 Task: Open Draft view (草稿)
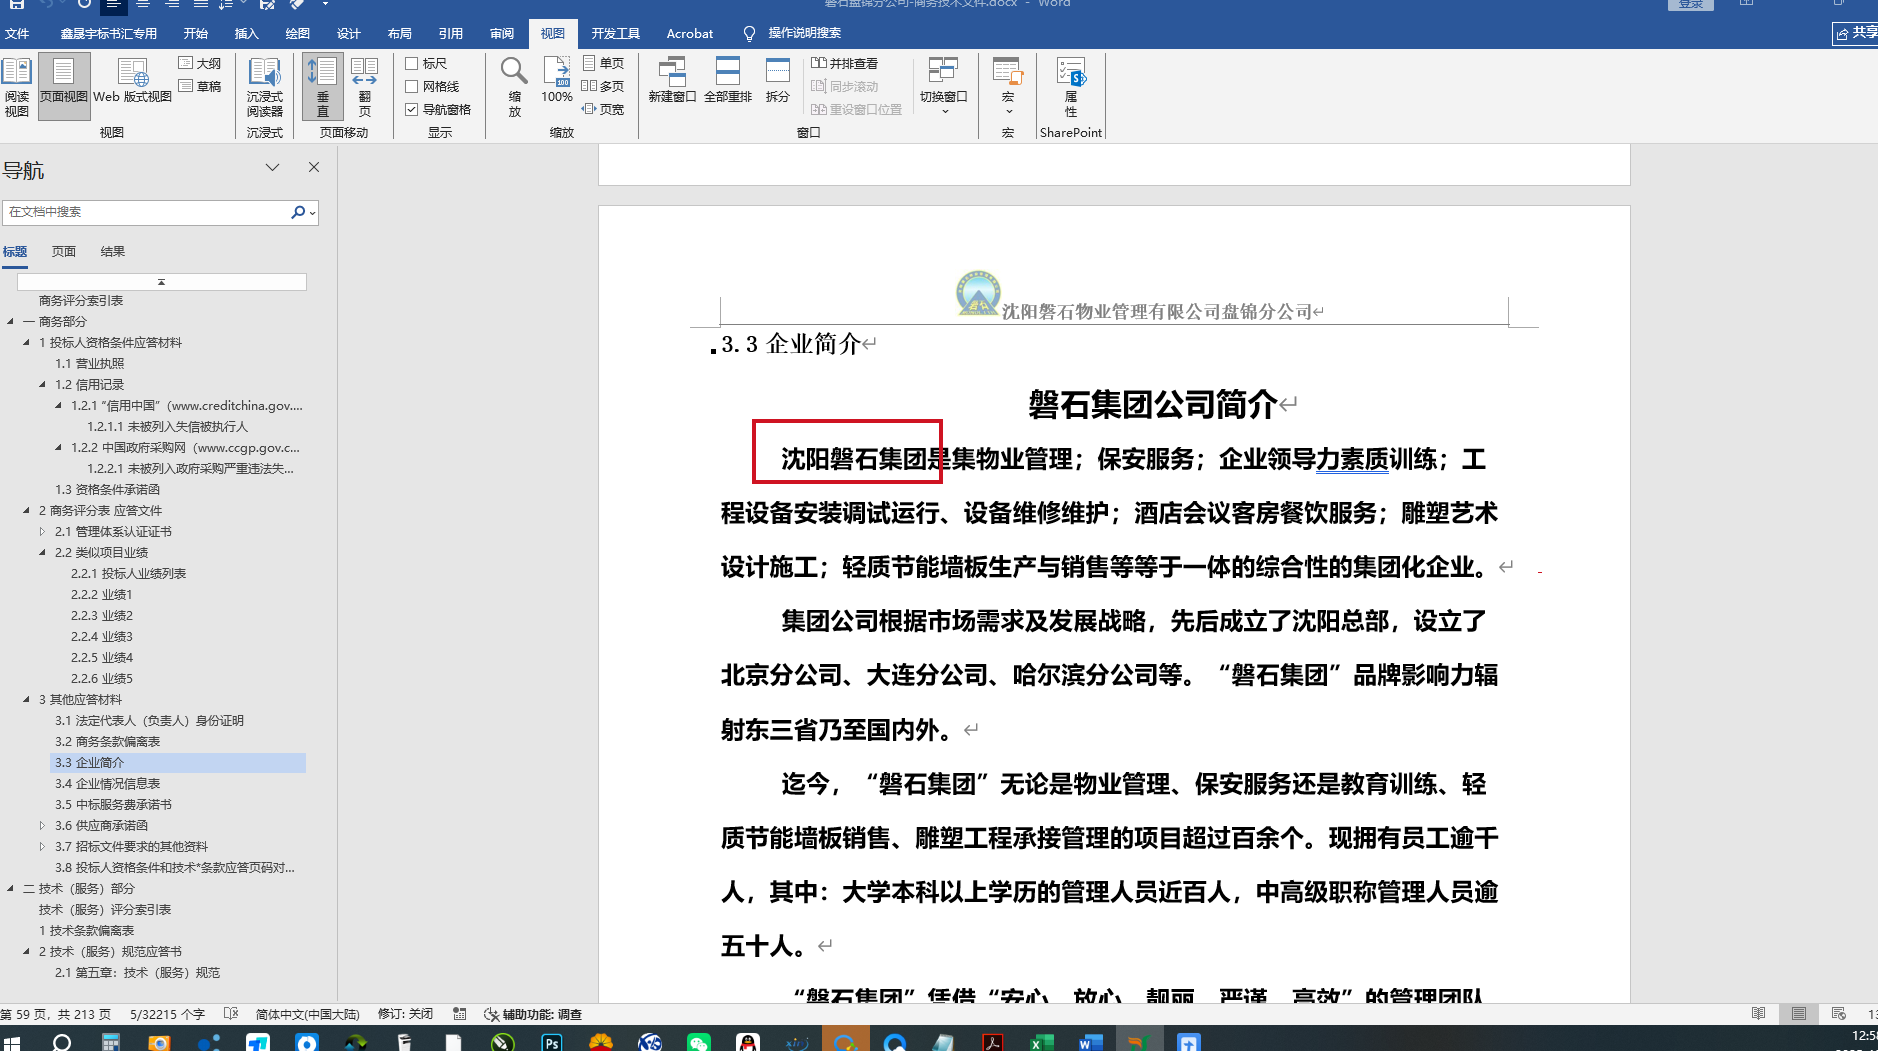point(200,86)
